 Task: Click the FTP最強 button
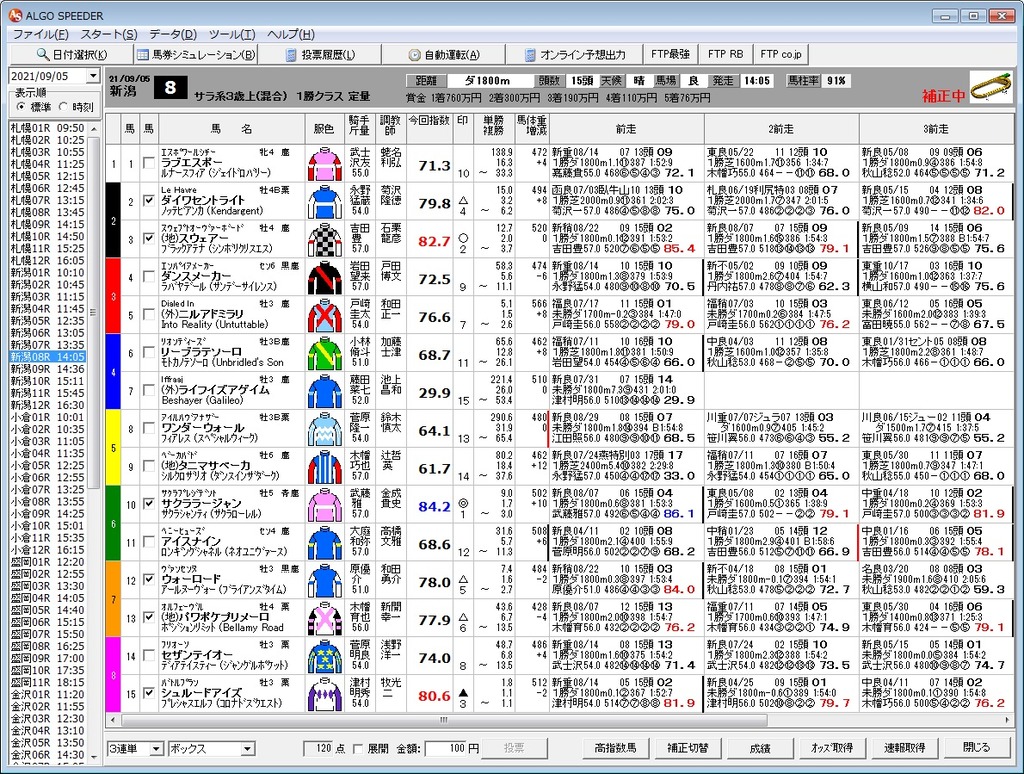coord(671,54)
